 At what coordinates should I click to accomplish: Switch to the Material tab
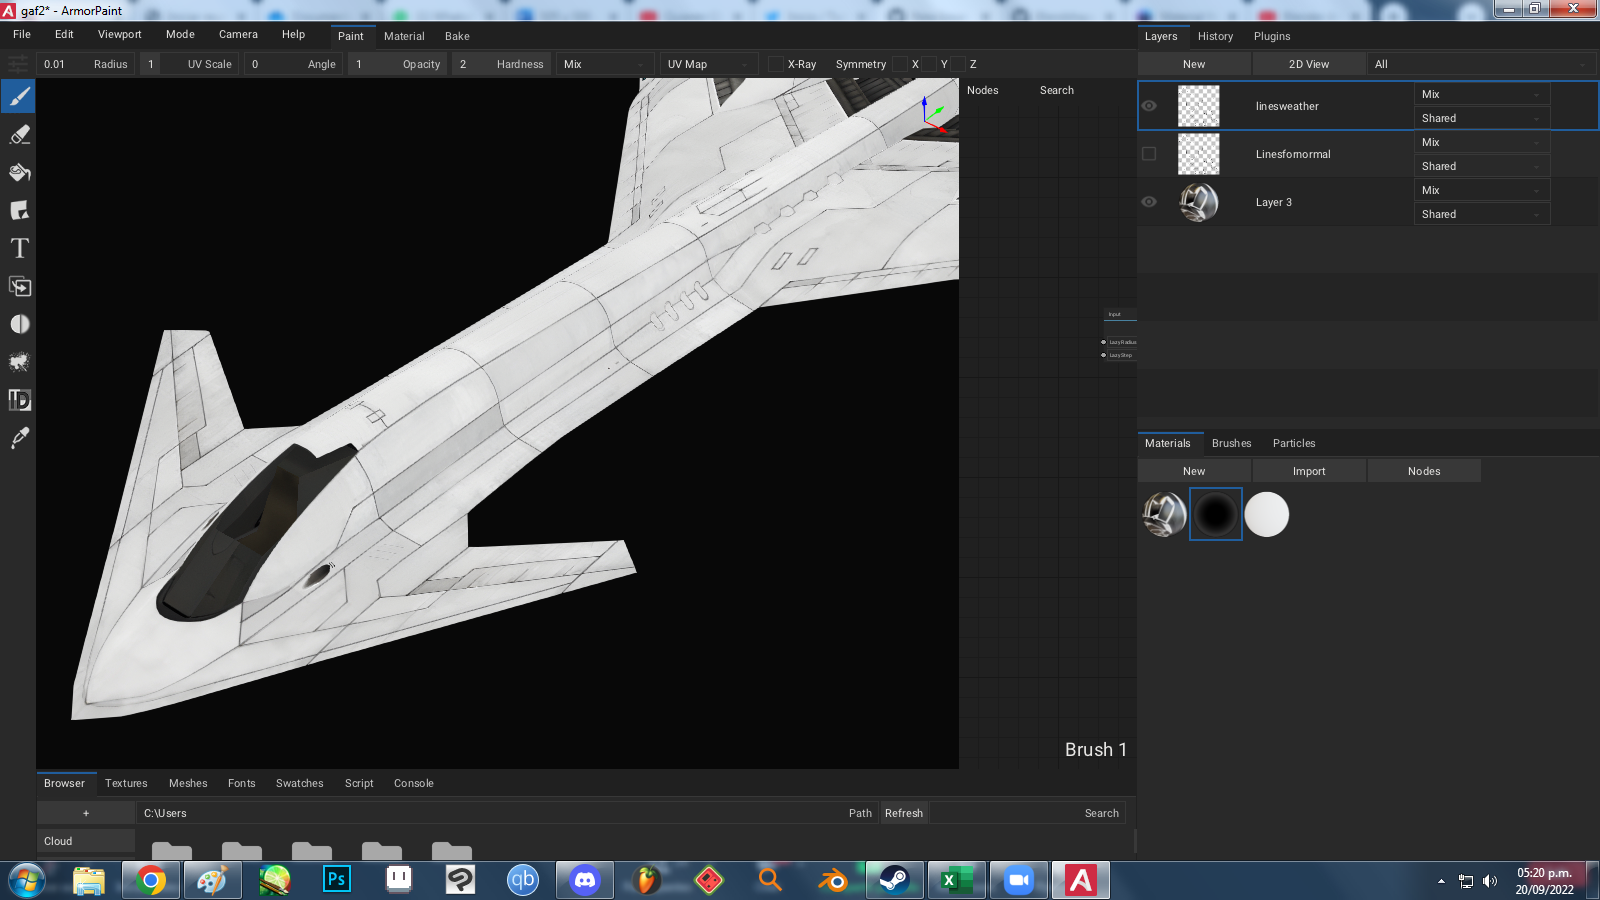coord(404,36)
